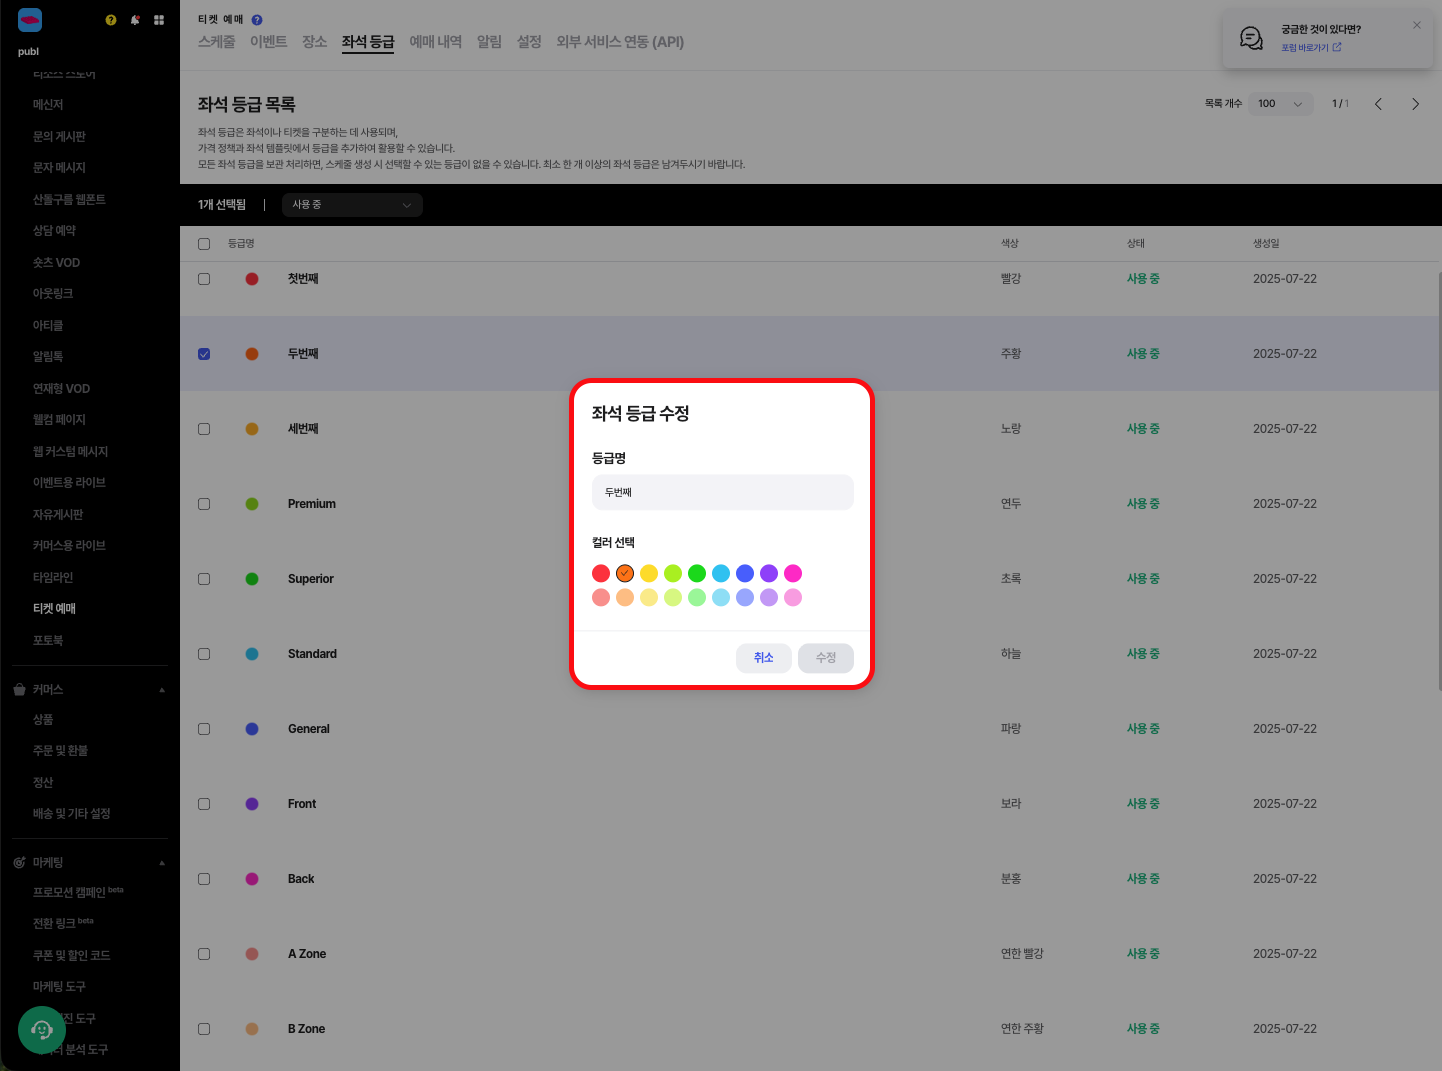
Task: Open the publ workspace logo icon
Action: click(28, 19)
